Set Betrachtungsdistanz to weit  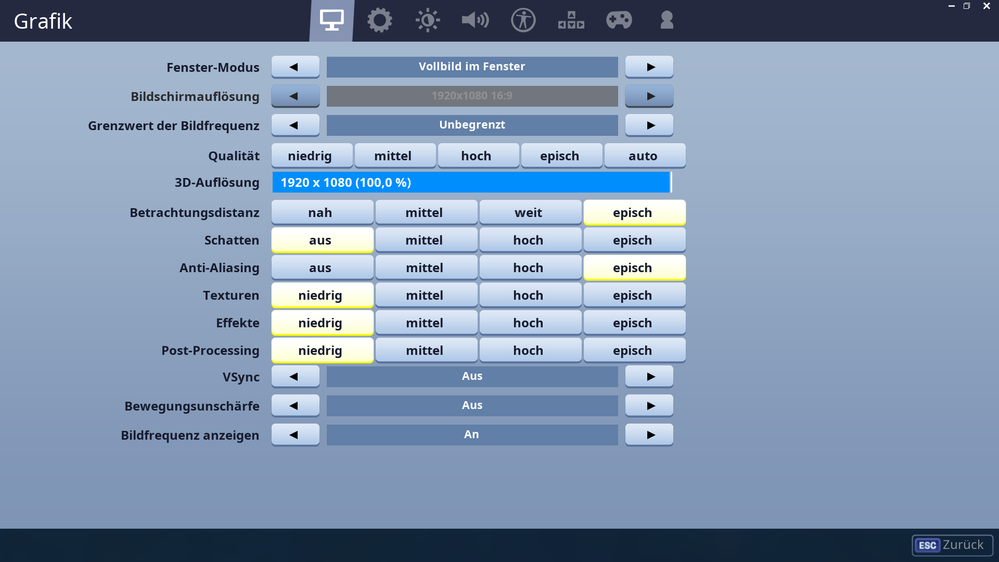(x=528, y=213)
